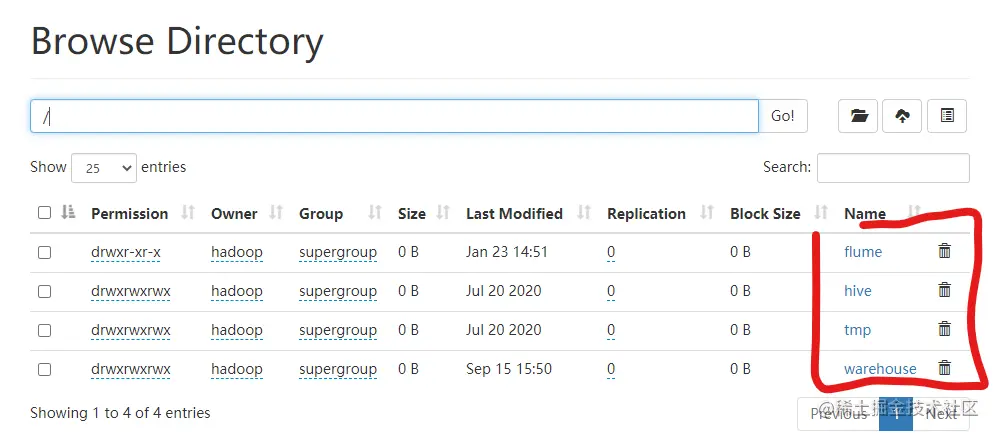Click the cut and paste list icon
Image resolution: width=994 pixels, height=434 pixels.
click(x=947, y=116)
